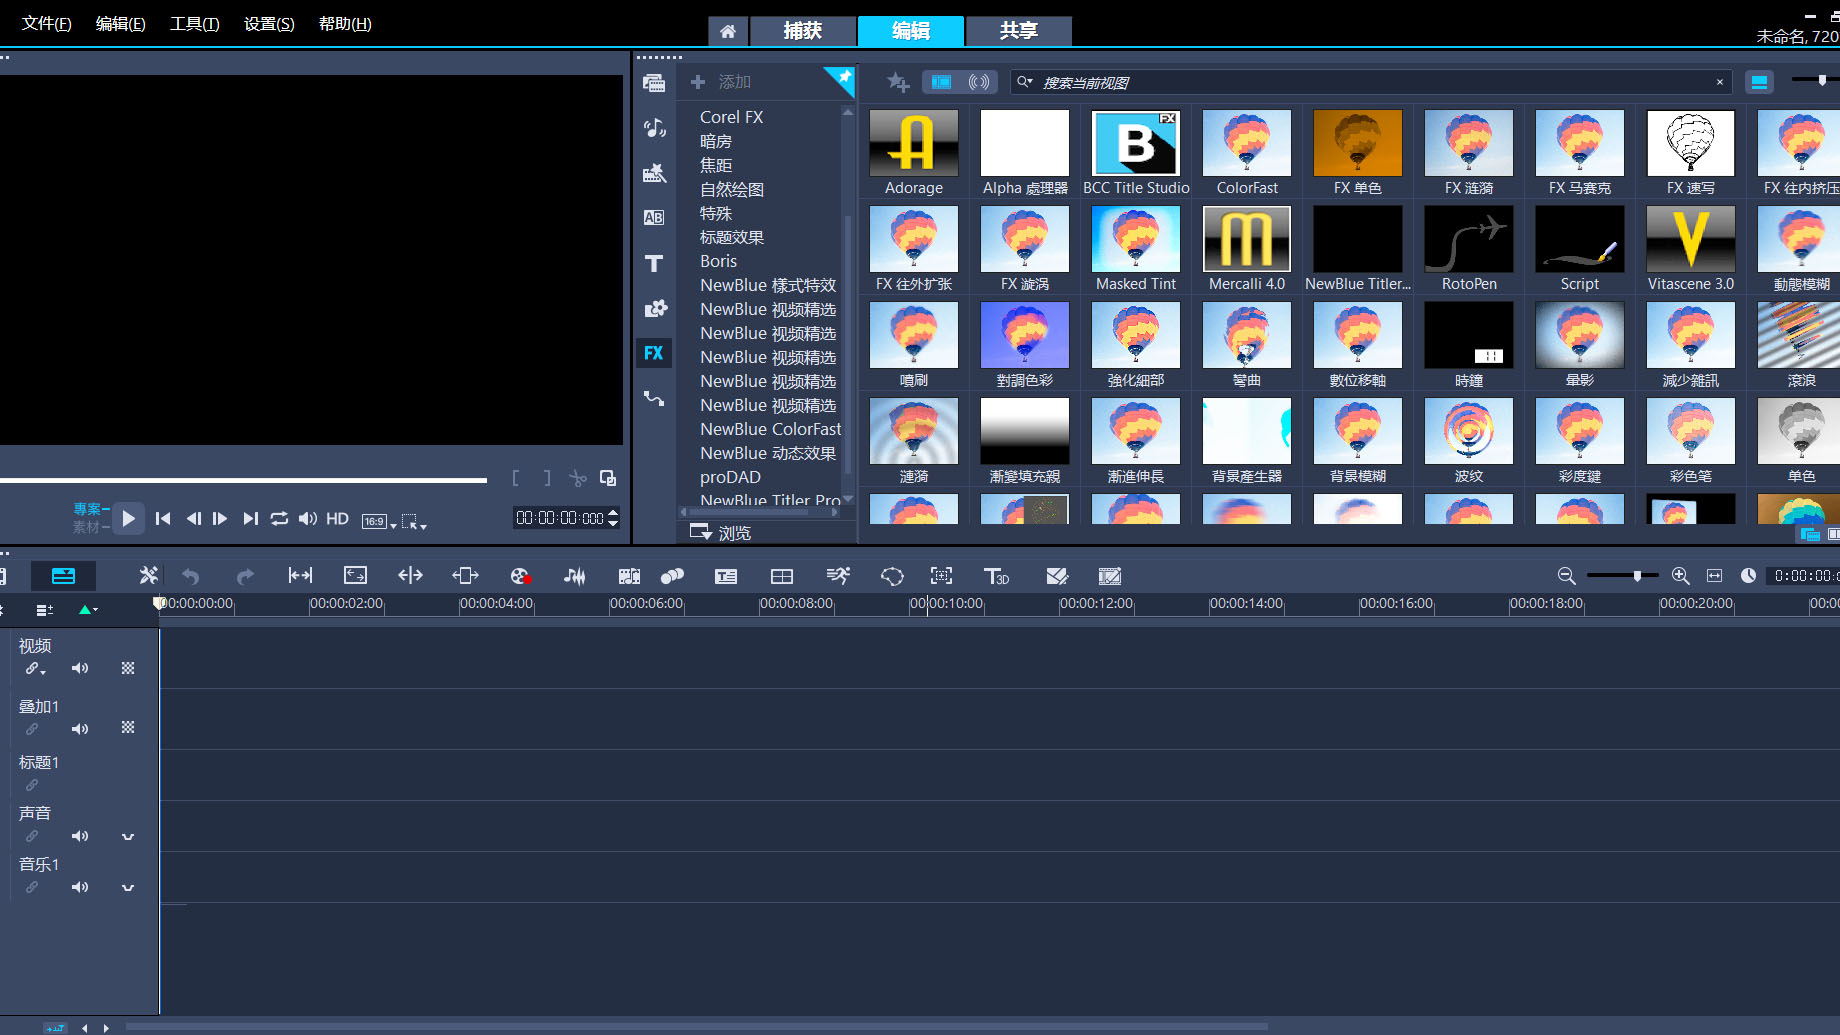1840x1035 pixels.
Task: Mute the 视频 track speaker
Action: coord(80,668)
